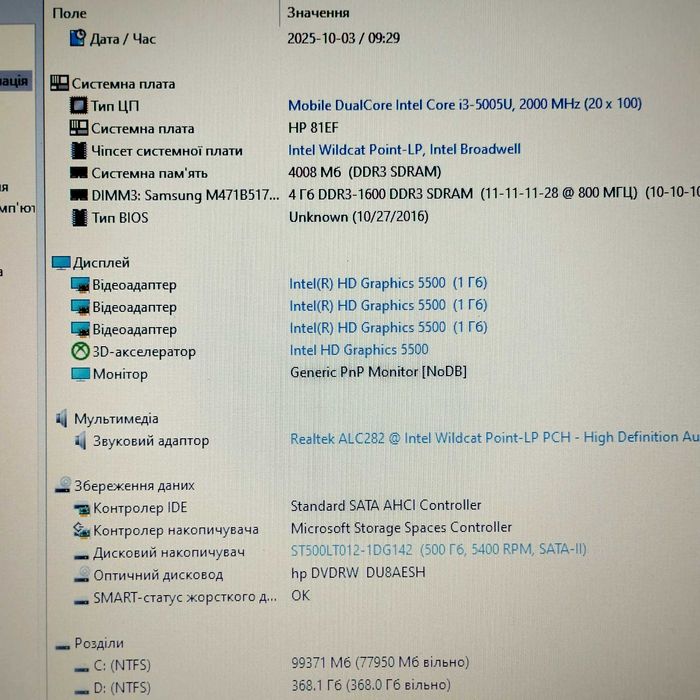Select the Оптичний дисковод label
The height and width of the screenshot is (700, 700).
[158, 575]
